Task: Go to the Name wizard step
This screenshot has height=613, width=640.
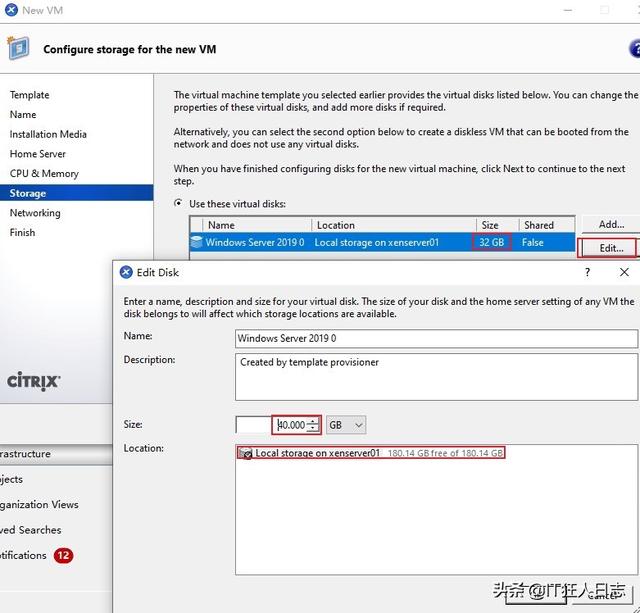Action: pos(23,114)
